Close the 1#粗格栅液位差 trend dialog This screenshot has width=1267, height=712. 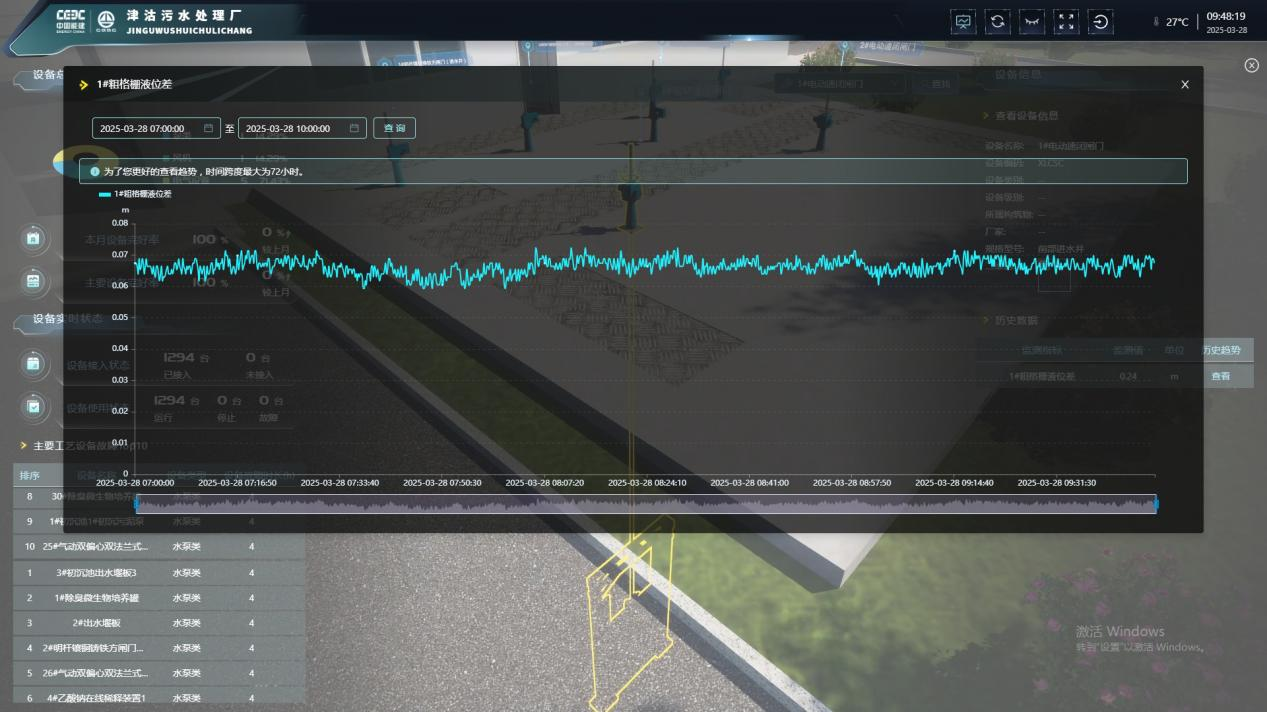coord(1185,85)
